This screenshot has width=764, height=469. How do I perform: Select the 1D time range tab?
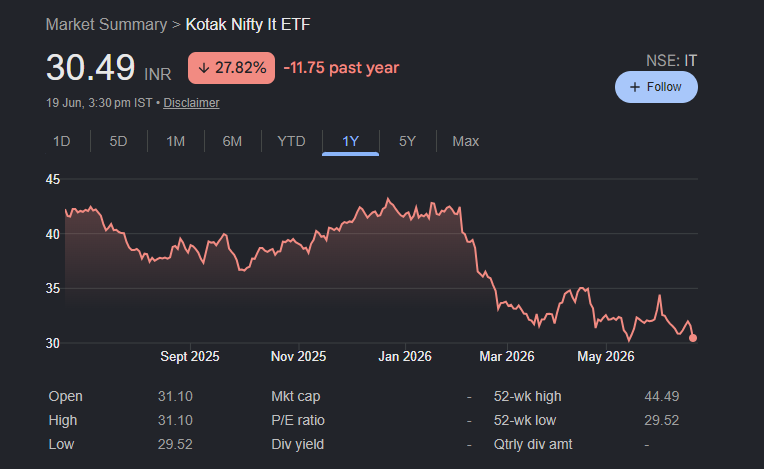coord(62,141)
